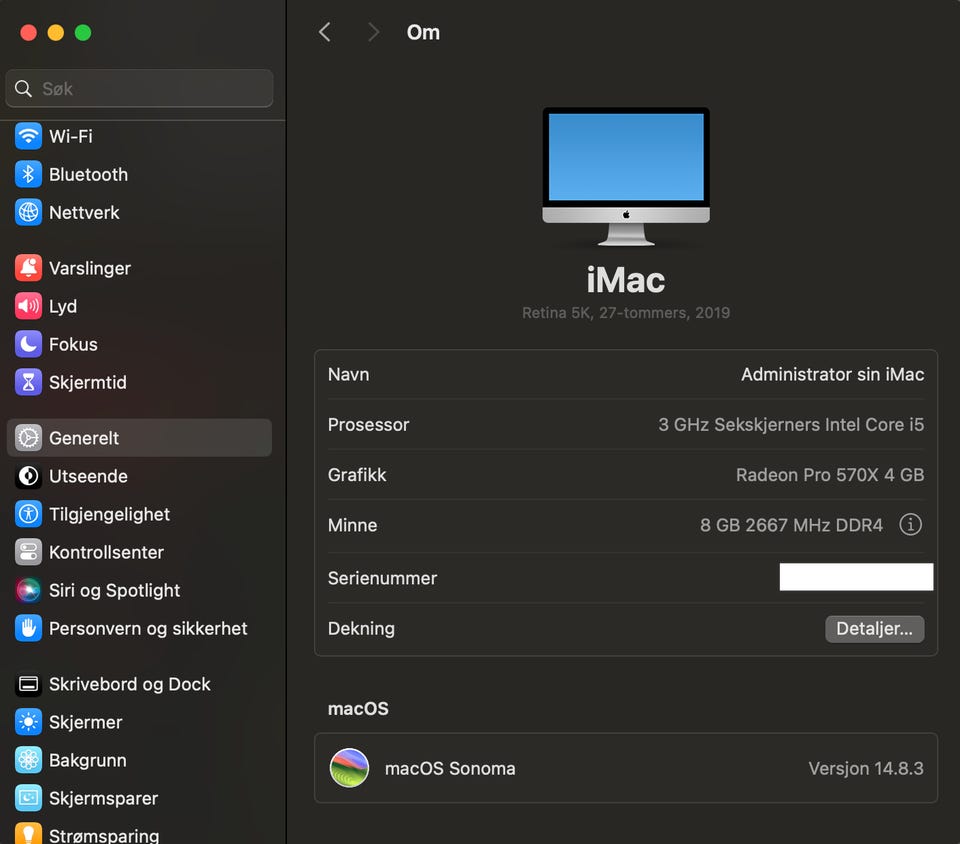This screenshot has width=960, height=844.
Task: Select the Bluetooth sidebar label
Action: [x=88, y=174]
